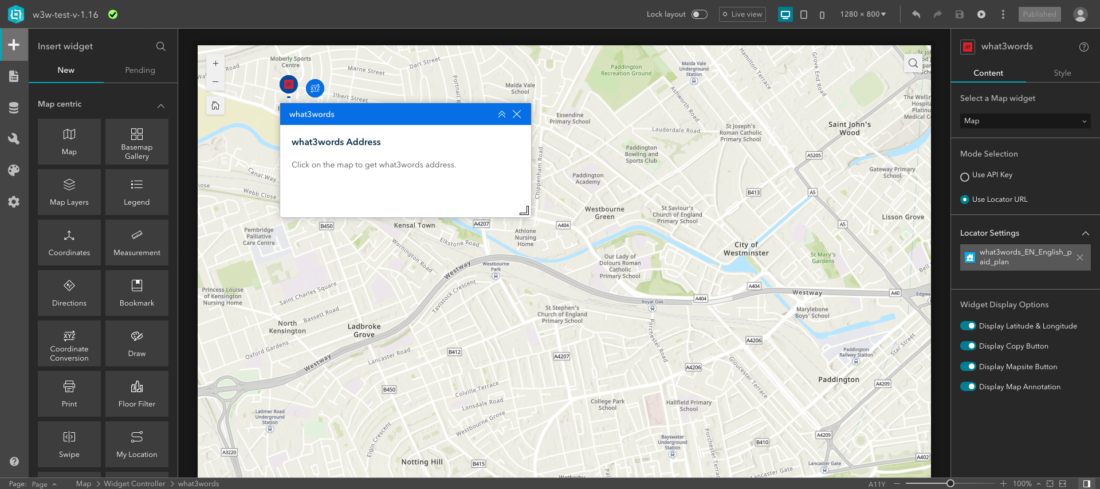Click the Live view button

pyautogui.click(x=742, y=14)
